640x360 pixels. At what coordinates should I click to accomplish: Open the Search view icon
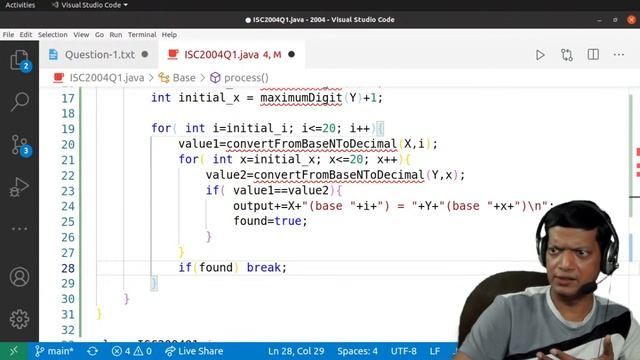tap(19, 102)
